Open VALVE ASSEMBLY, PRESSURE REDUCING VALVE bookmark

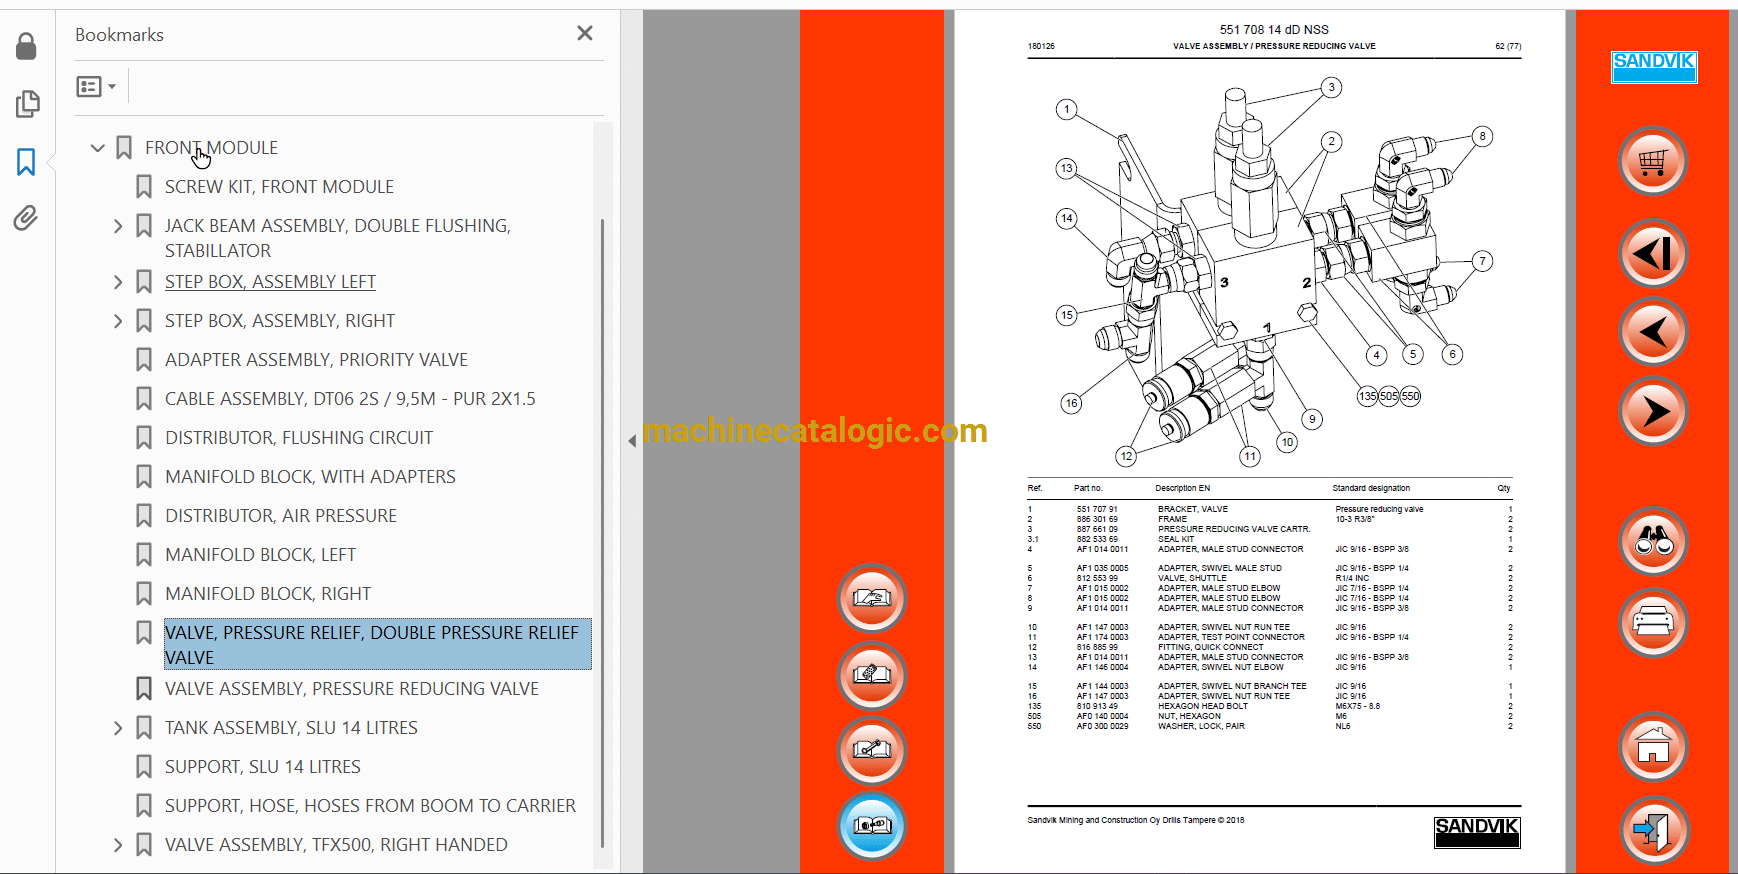pyautogui.click(x=352, y=689)
